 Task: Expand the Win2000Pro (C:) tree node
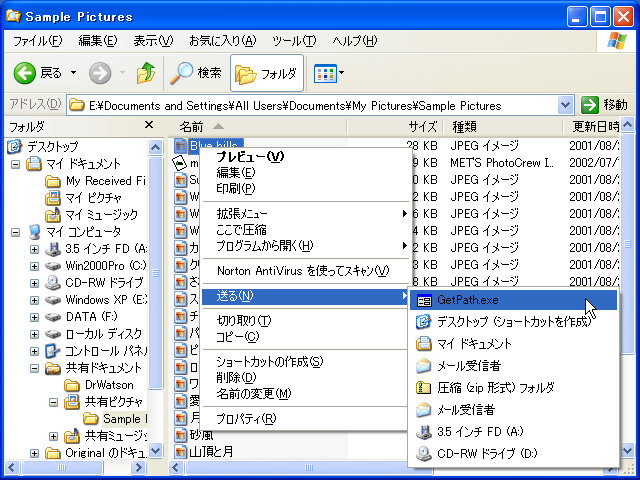coord(34,266)
